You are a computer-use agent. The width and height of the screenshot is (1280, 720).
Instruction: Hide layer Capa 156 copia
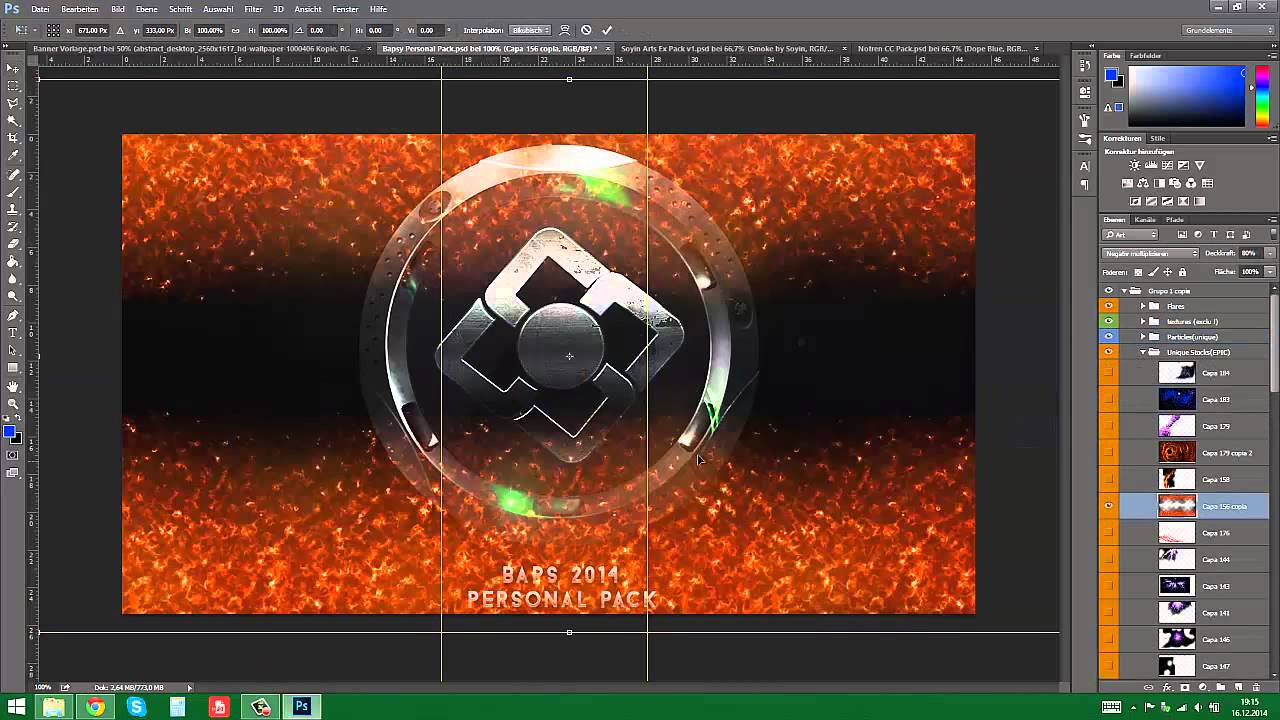tap(1108, 506)
